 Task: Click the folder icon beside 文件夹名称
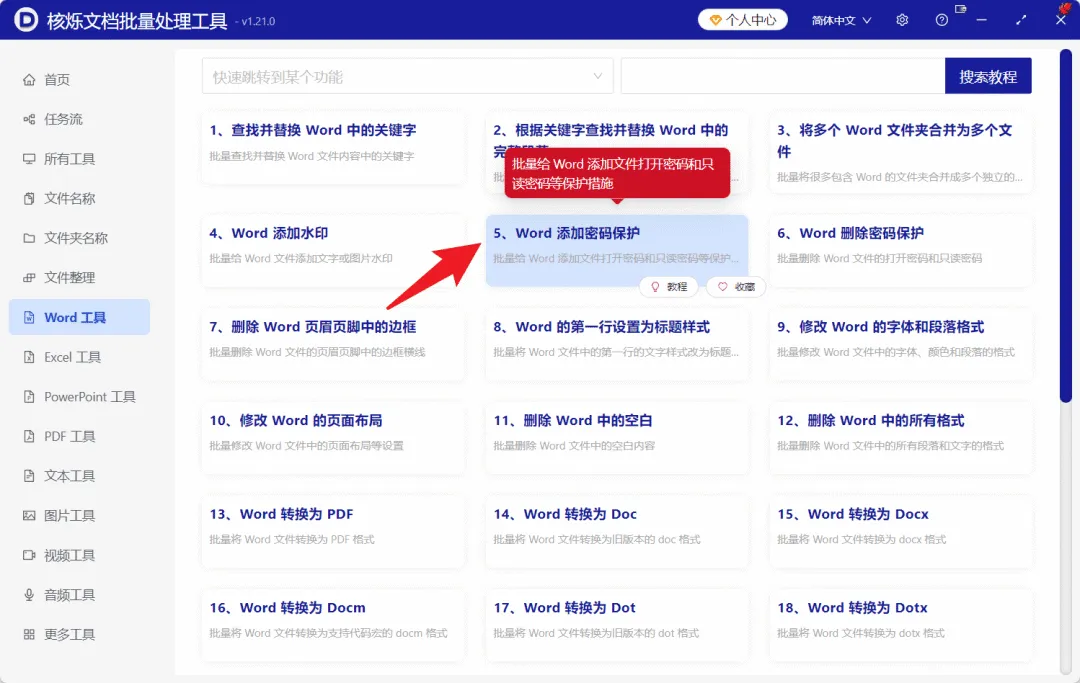pyautogui.click(x=29, y=238)
